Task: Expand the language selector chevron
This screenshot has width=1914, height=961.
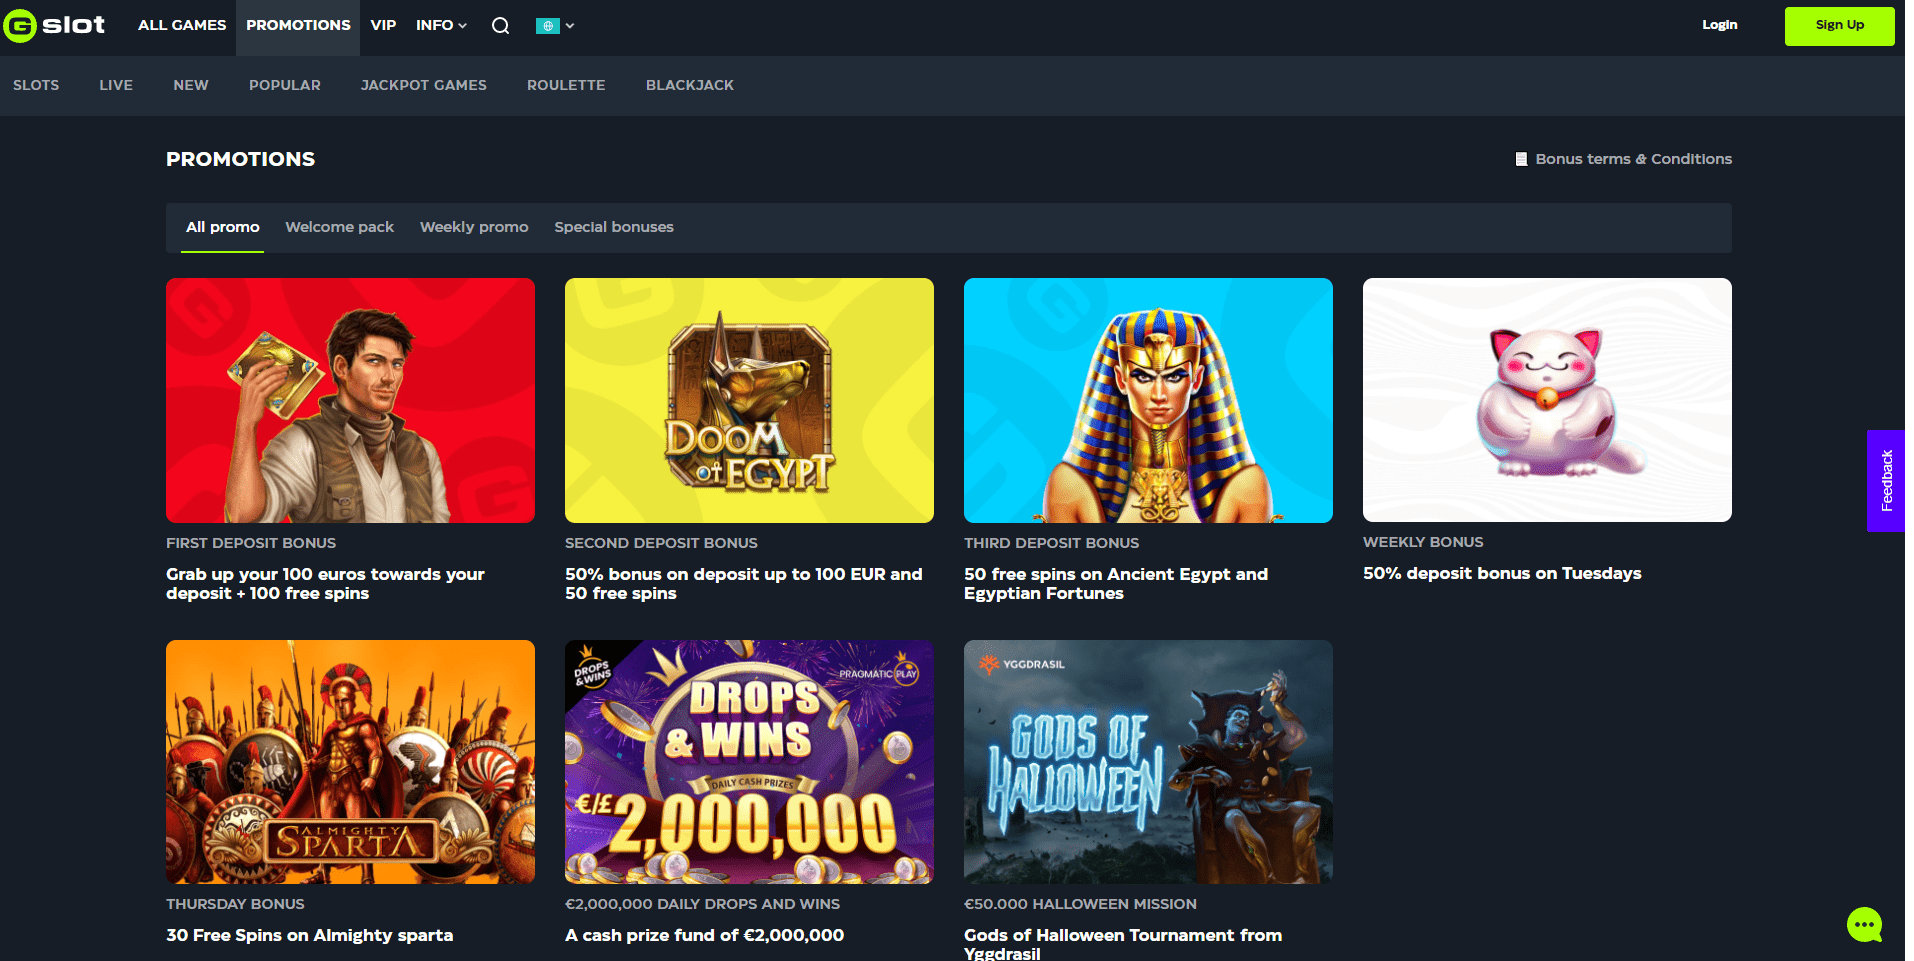Action: click(570, 26)
